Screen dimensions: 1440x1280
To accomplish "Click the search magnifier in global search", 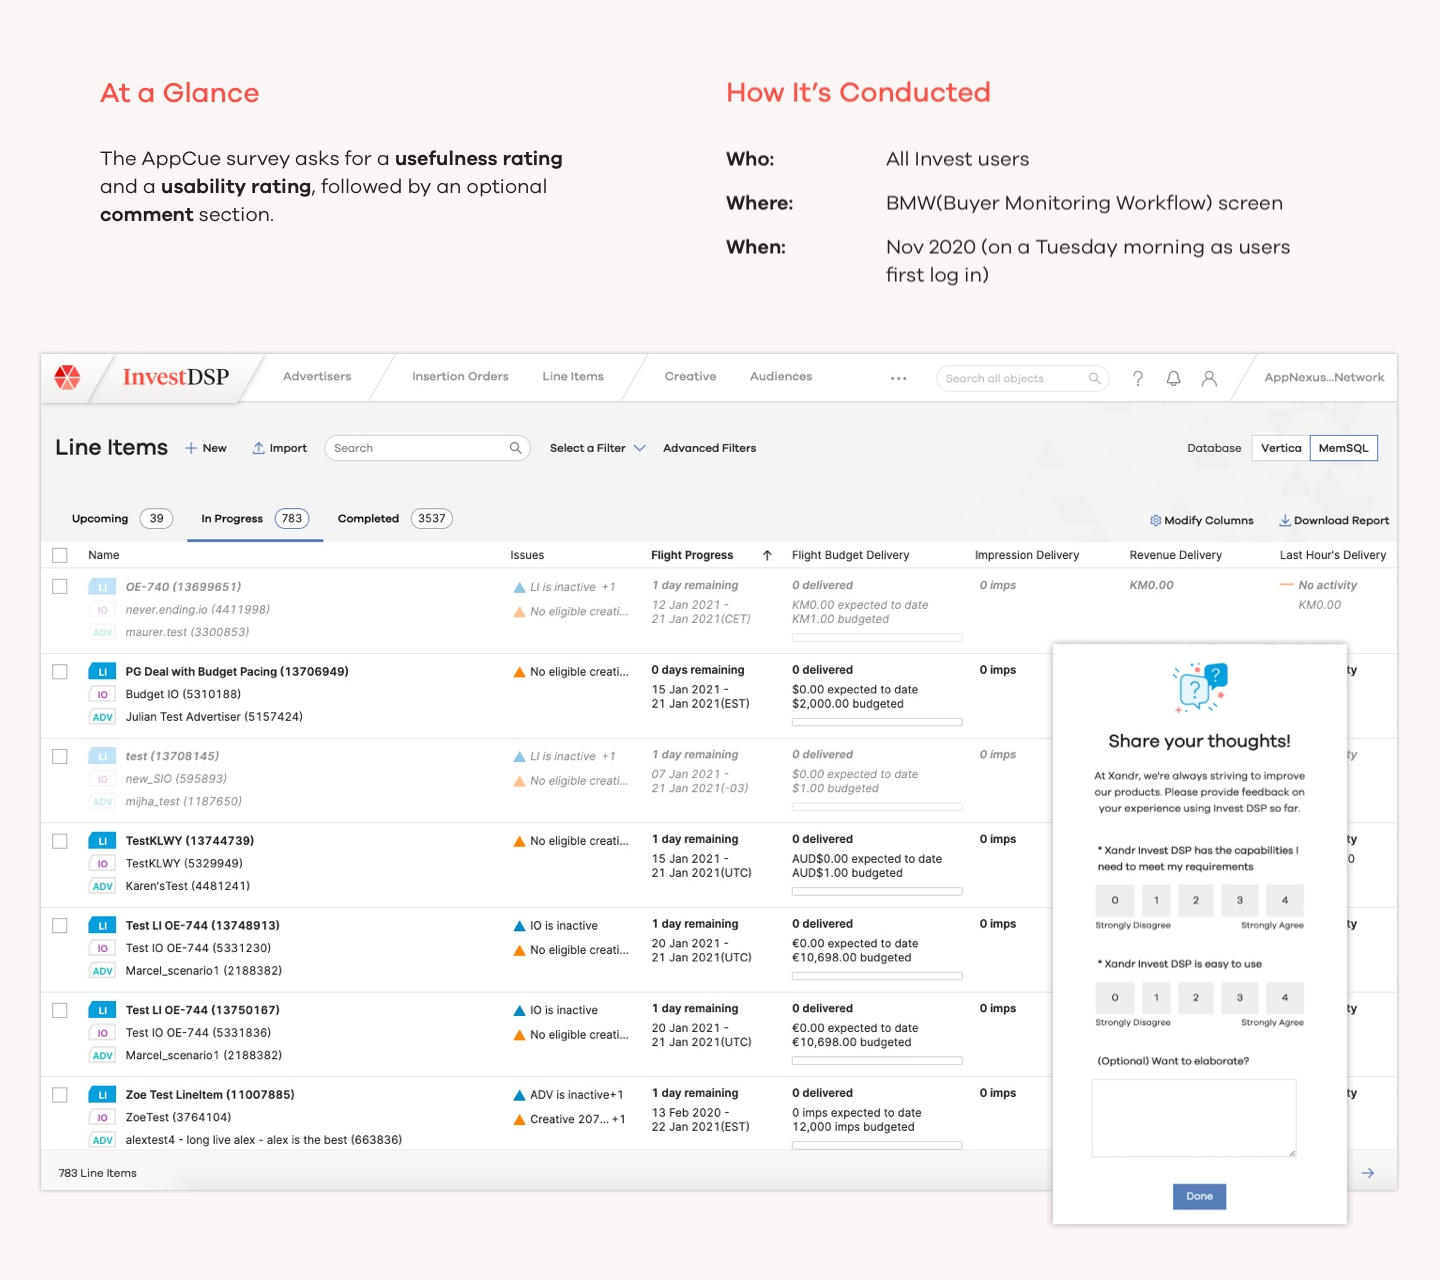I will pos(1094,378).
